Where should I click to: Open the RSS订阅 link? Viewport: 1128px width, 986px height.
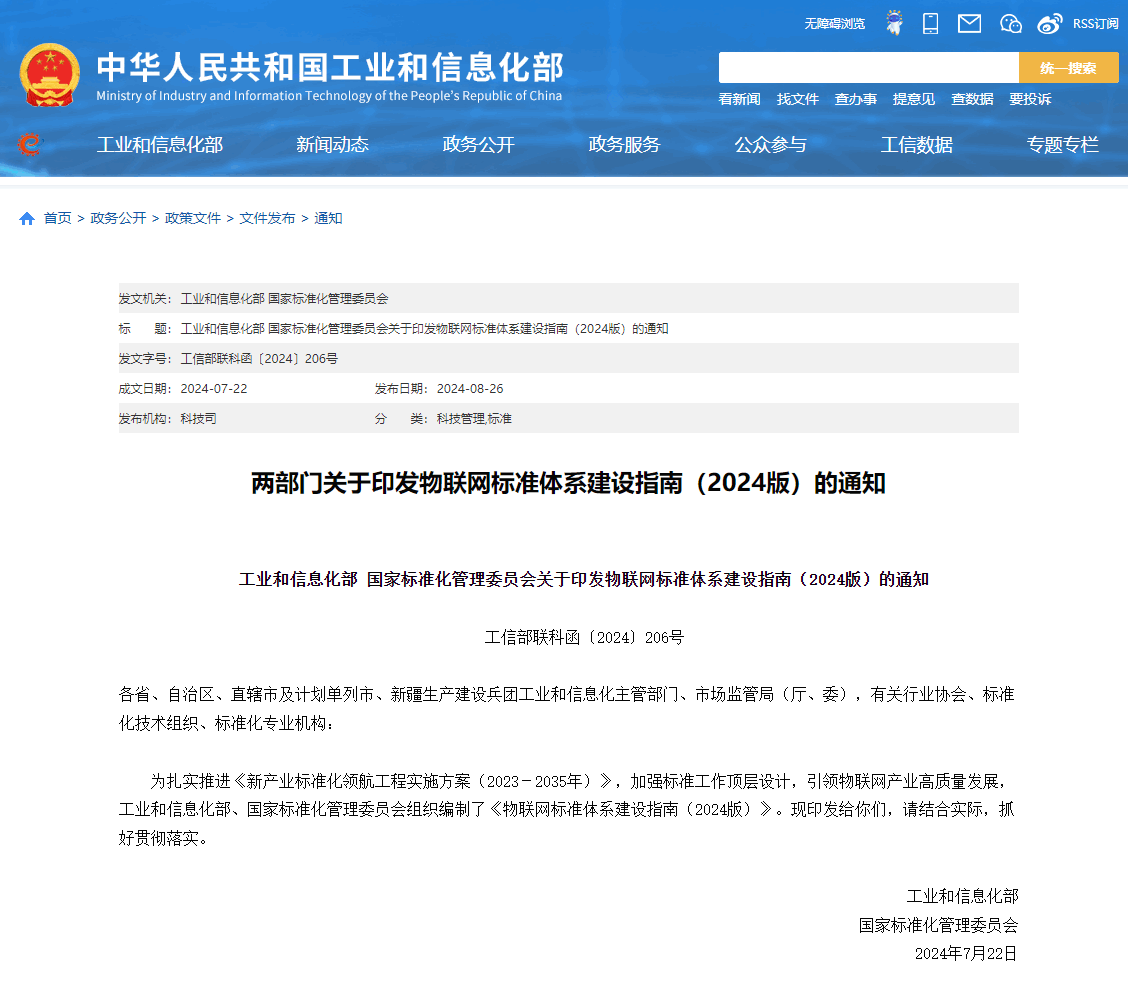click(x=1096, y=24)
